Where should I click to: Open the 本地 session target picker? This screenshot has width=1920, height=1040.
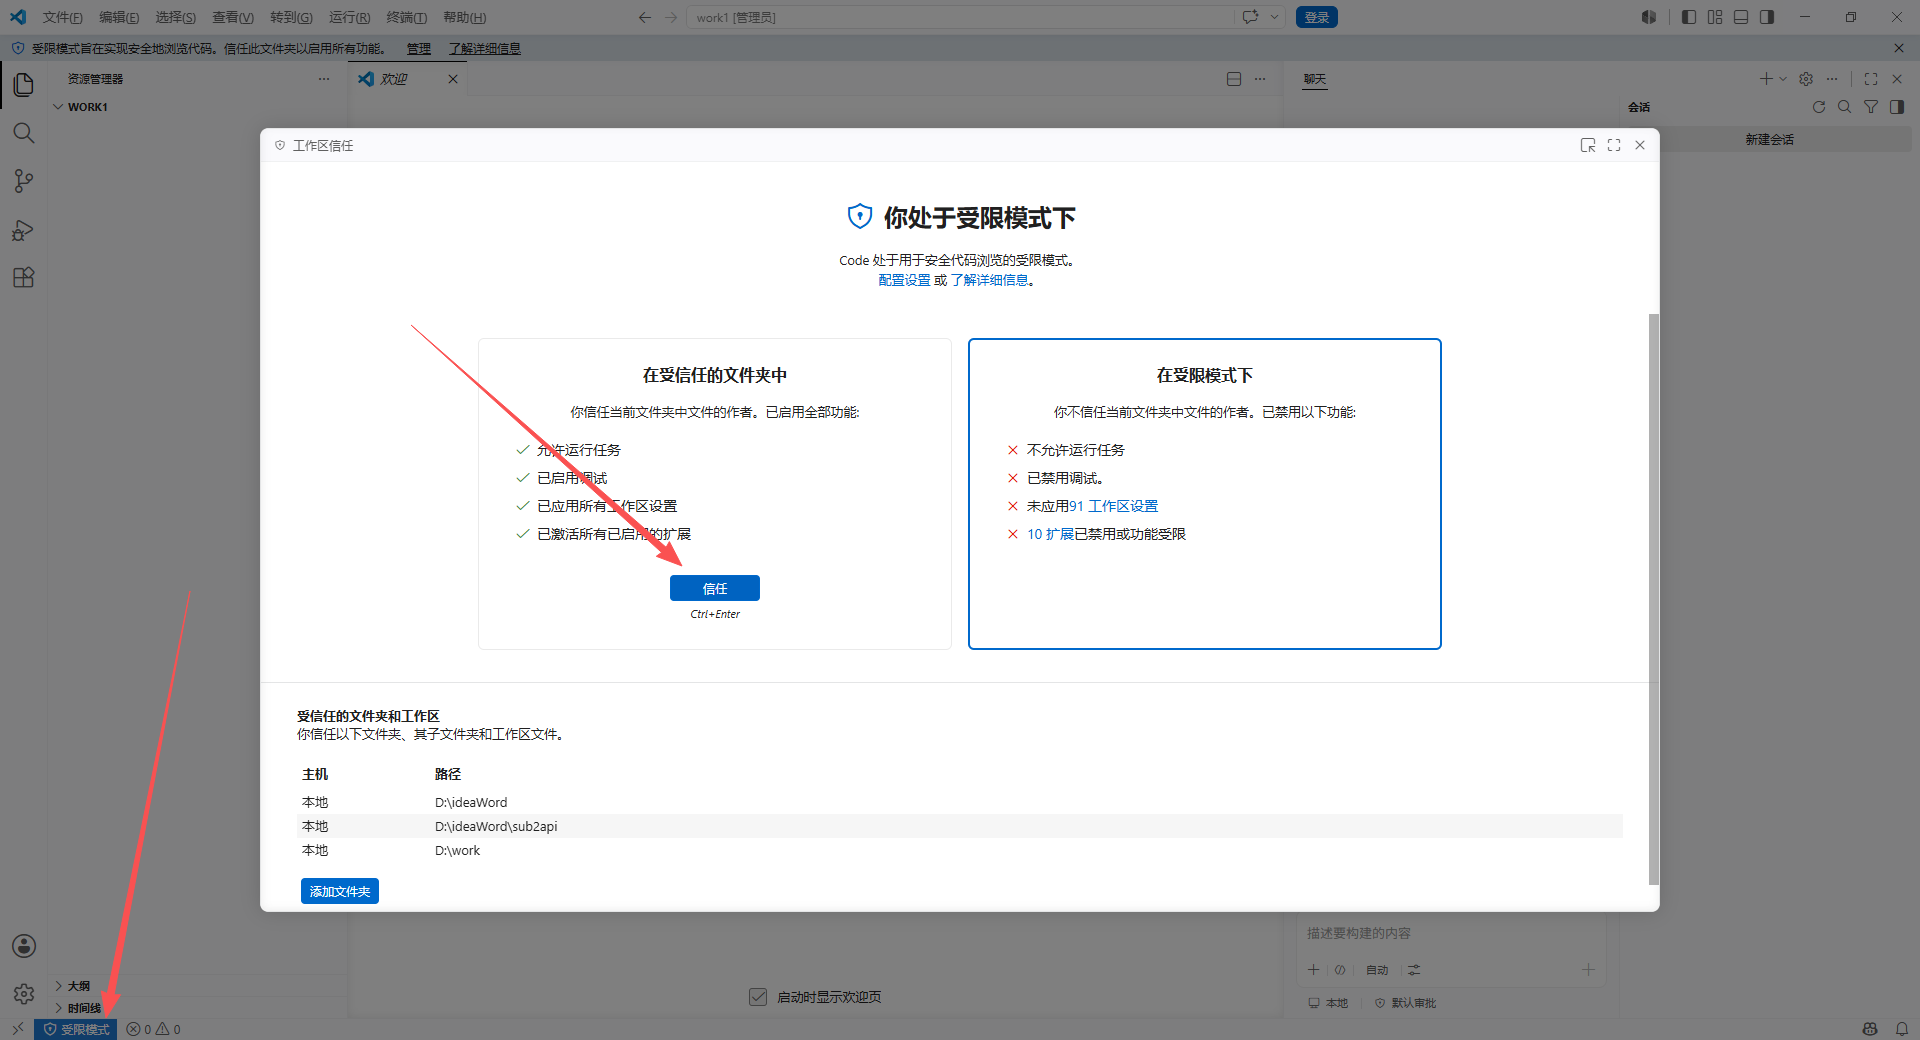(x=1328, y=1003)
